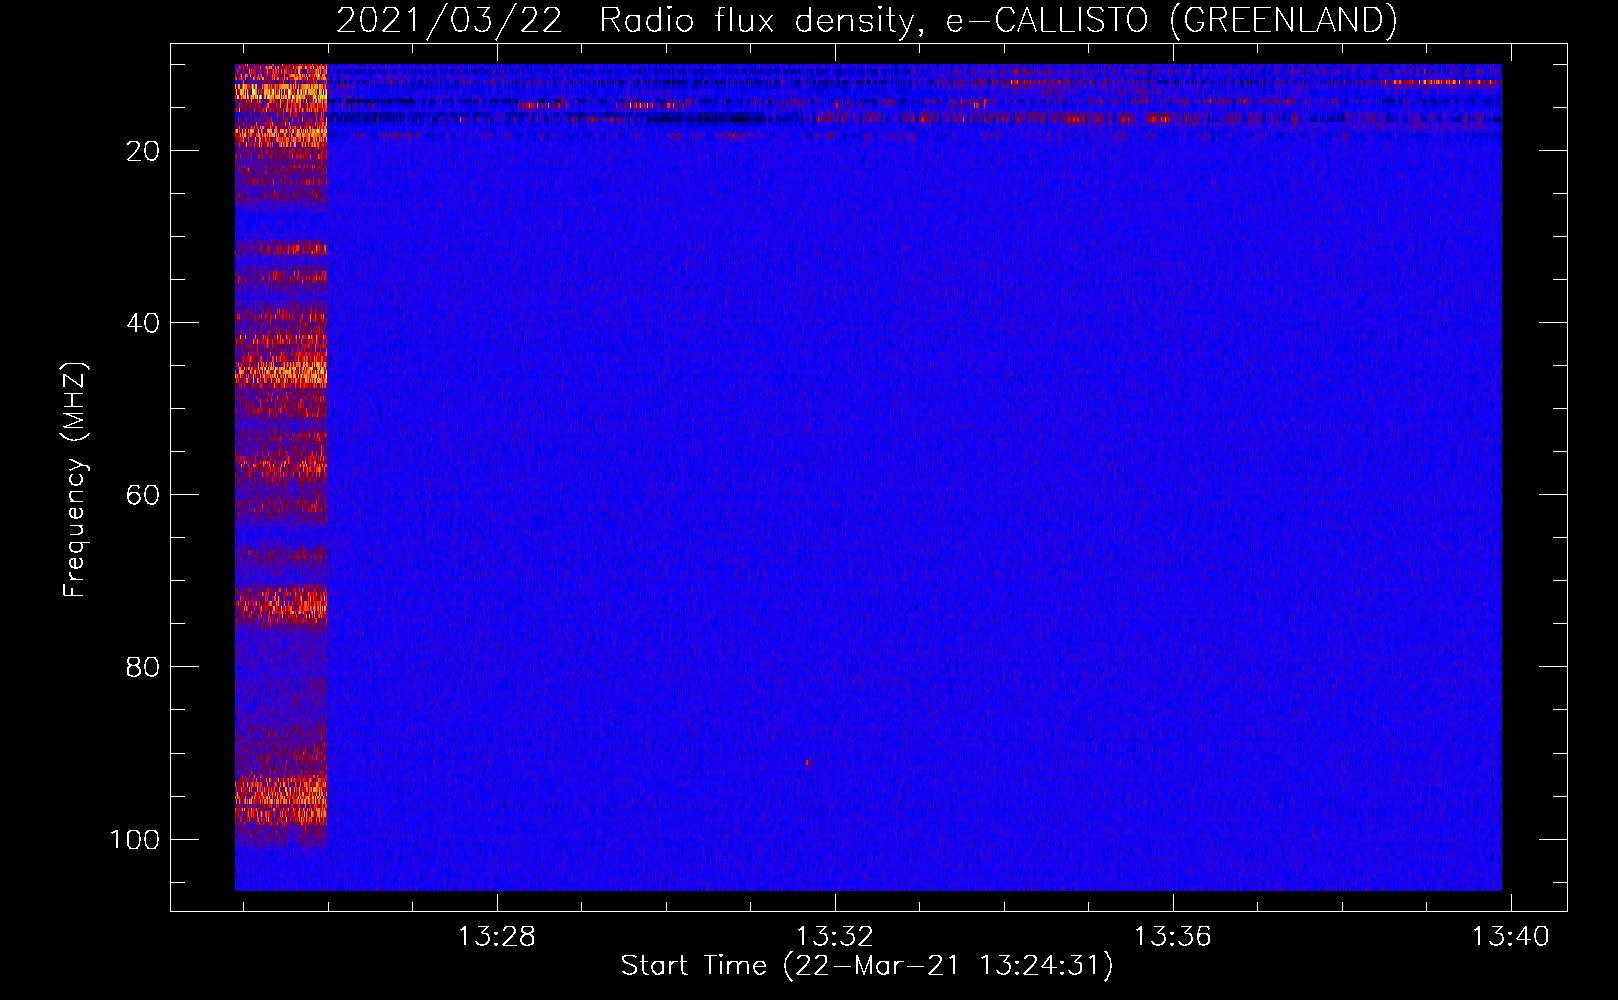Click the 100 MHz frequency tick label
This screenshot has width=1618, height=1000.
[135, 839]
